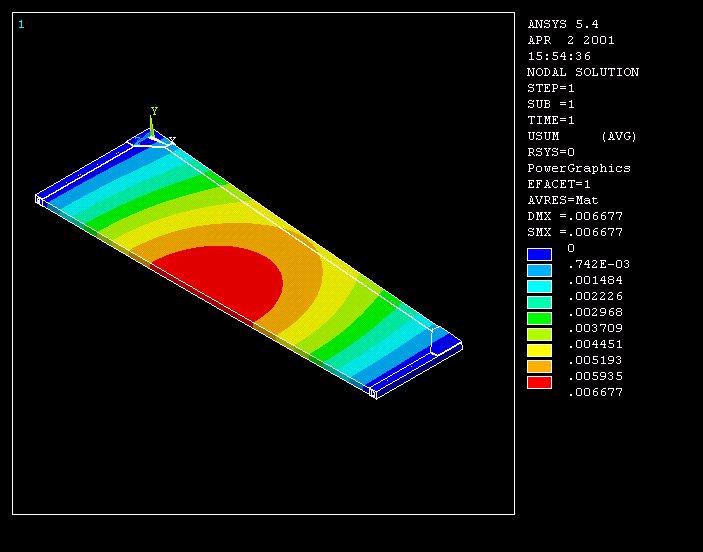Click the .742E-03 legend value
The width and height of the screenshot is (703, 552).
[598, 264]
